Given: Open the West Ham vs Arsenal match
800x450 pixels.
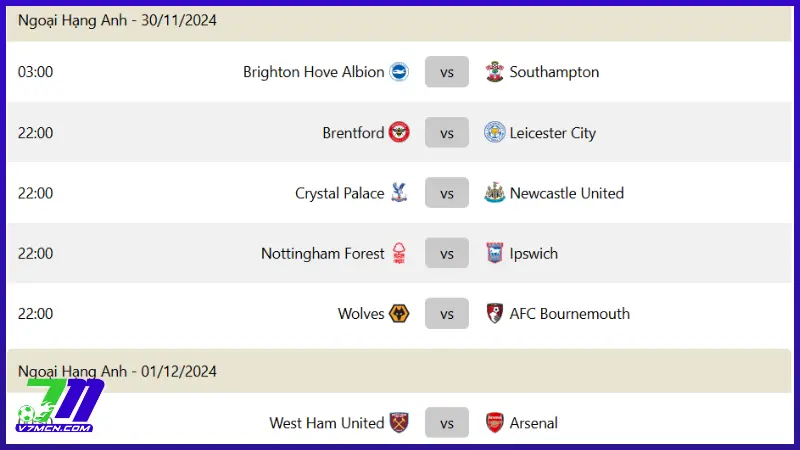Looking at the screenshot, I should (x=447, y=423).
